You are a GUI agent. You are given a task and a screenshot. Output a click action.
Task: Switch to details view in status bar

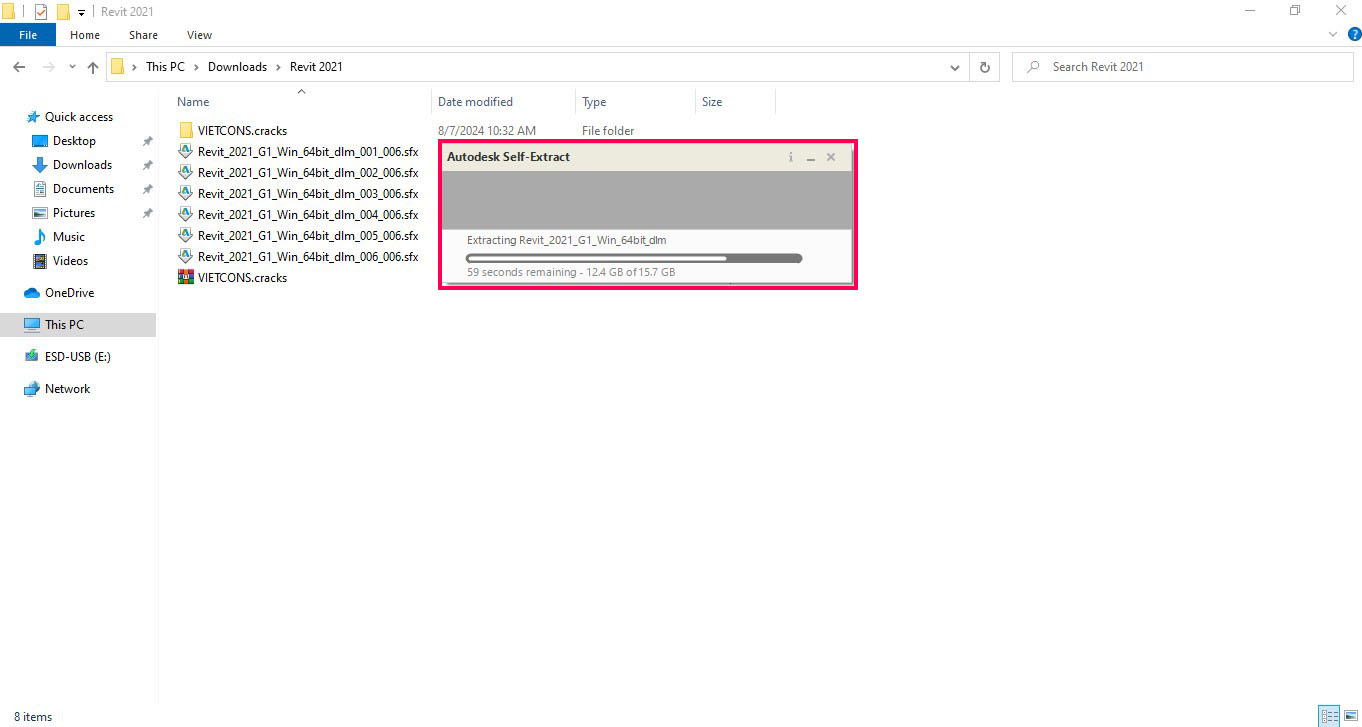pos(1328,716)
